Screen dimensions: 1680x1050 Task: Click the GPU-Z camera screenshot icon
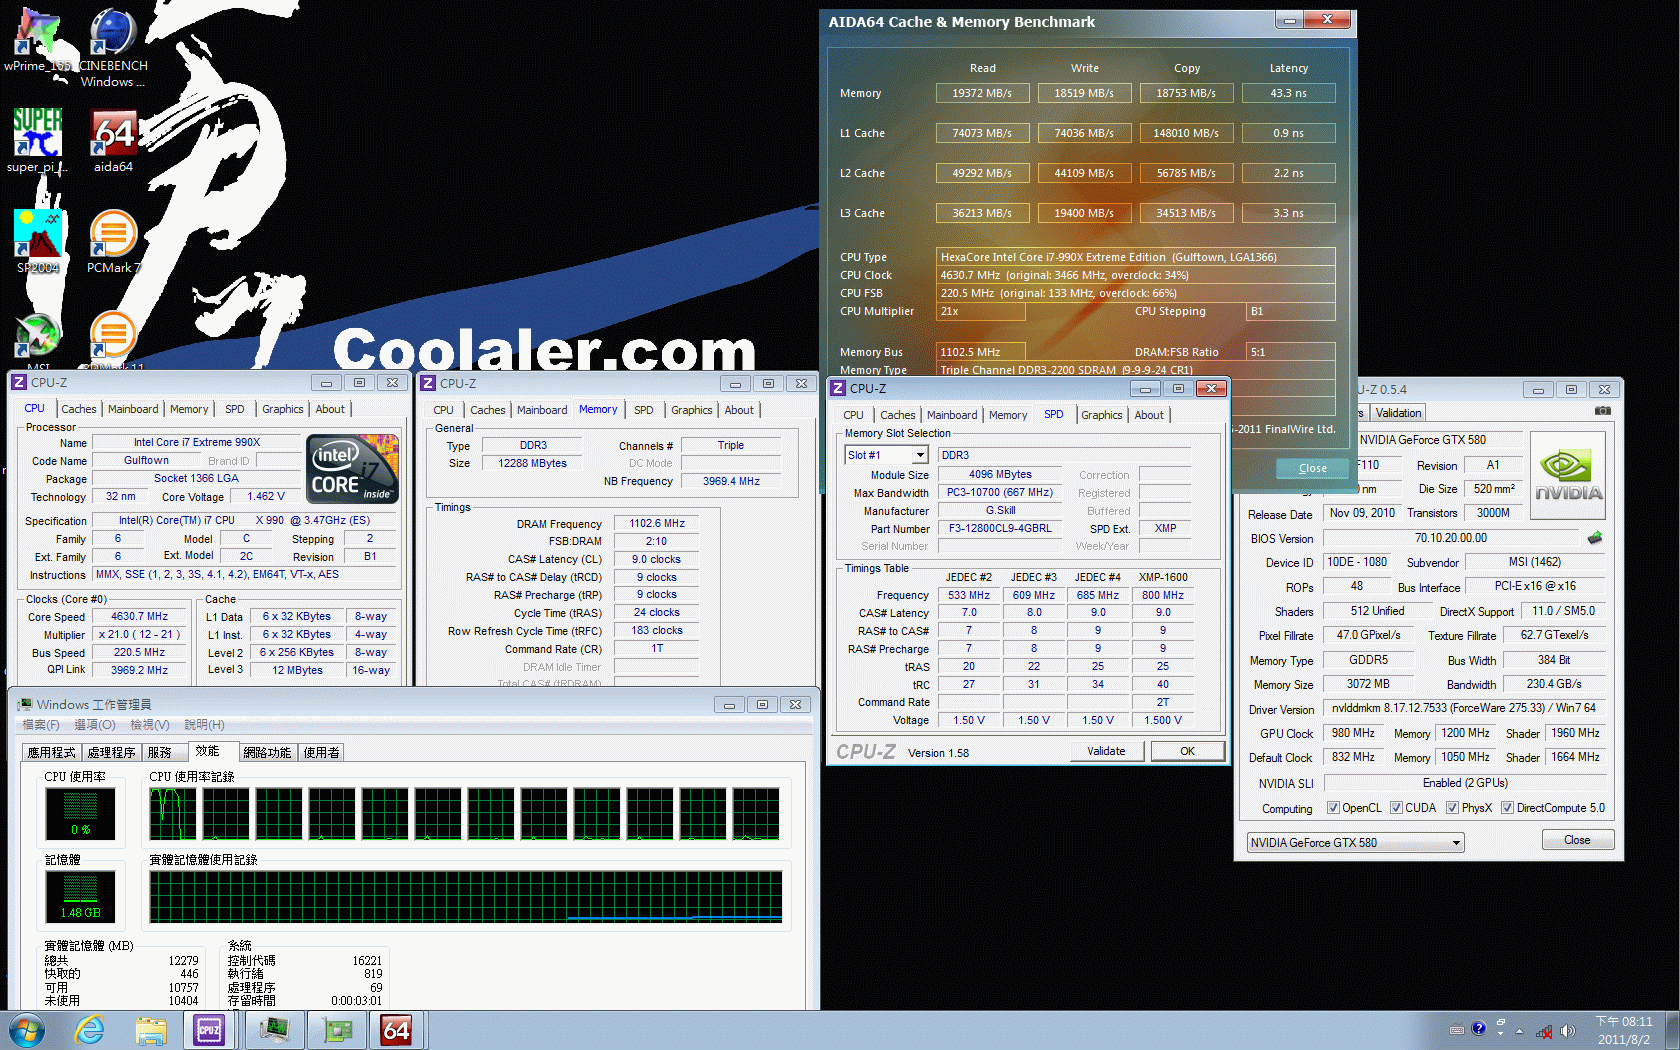(x=1603, y=411)
